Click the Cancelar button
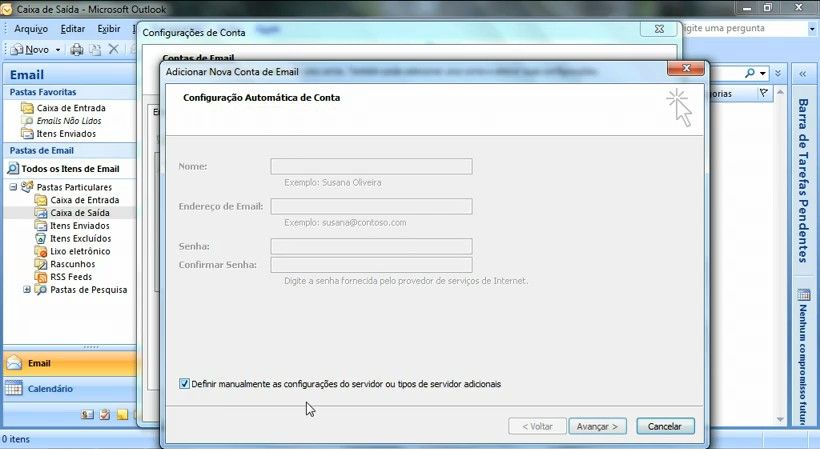This screenshot has width=820, height=449. pos(665,426)
